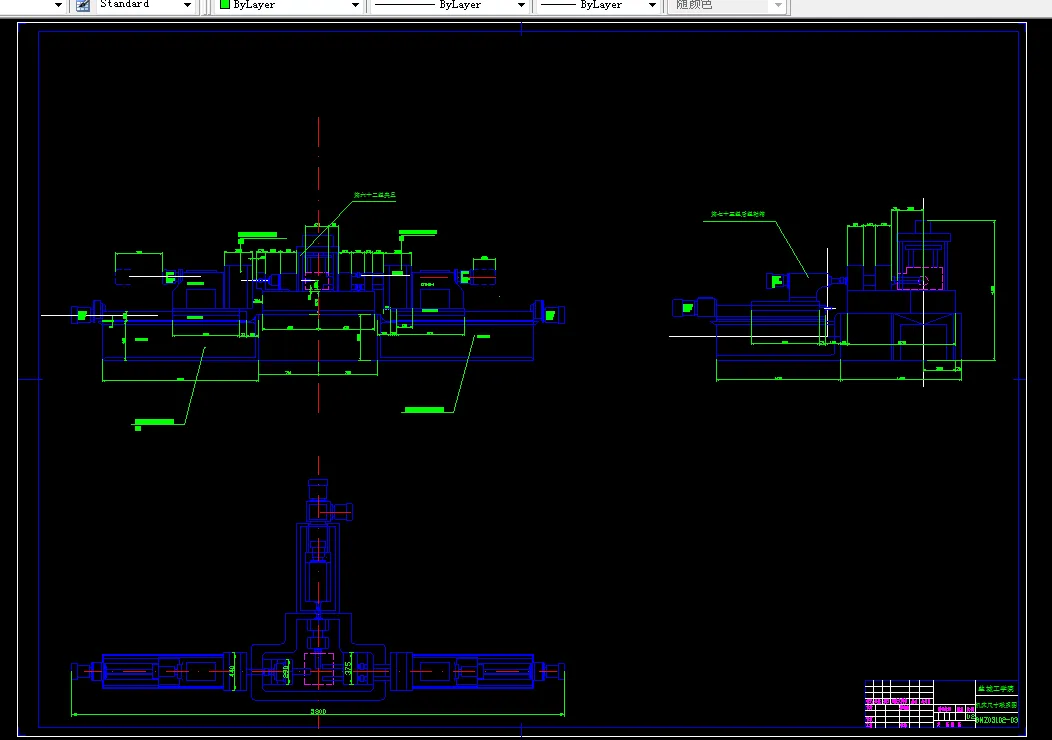Screen dimensions: 1052x740
Task: Select the 3800 overall length dimension text
Action: (318, 711)
